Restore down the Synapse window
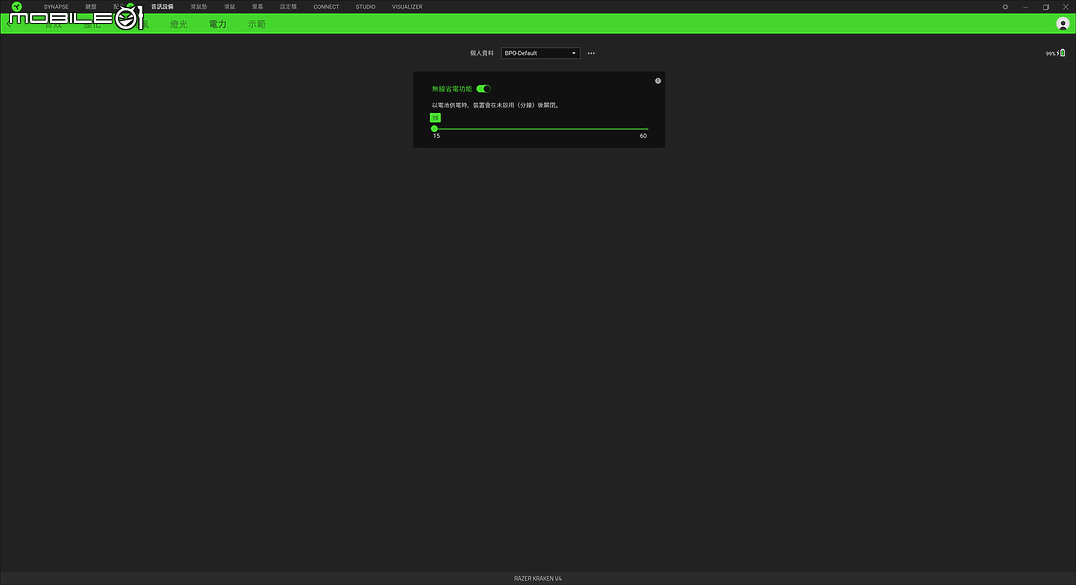 1046,7
